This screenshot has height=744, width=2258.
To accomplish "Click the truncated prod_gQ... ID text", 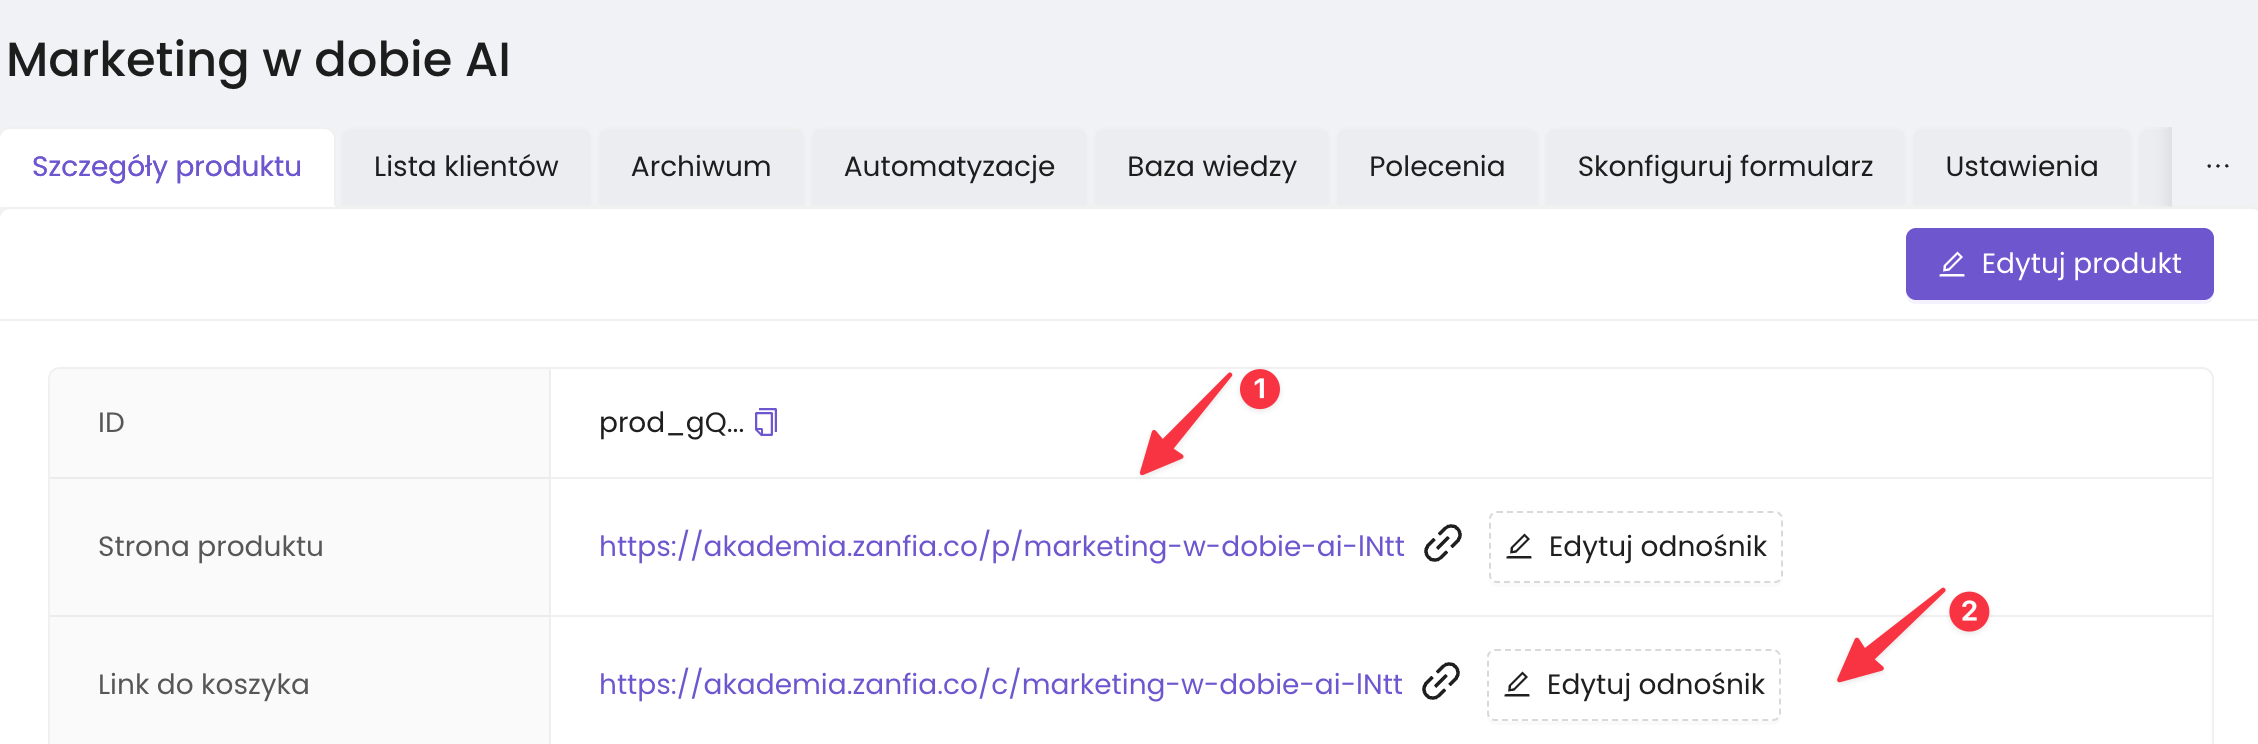I will 670,423.
